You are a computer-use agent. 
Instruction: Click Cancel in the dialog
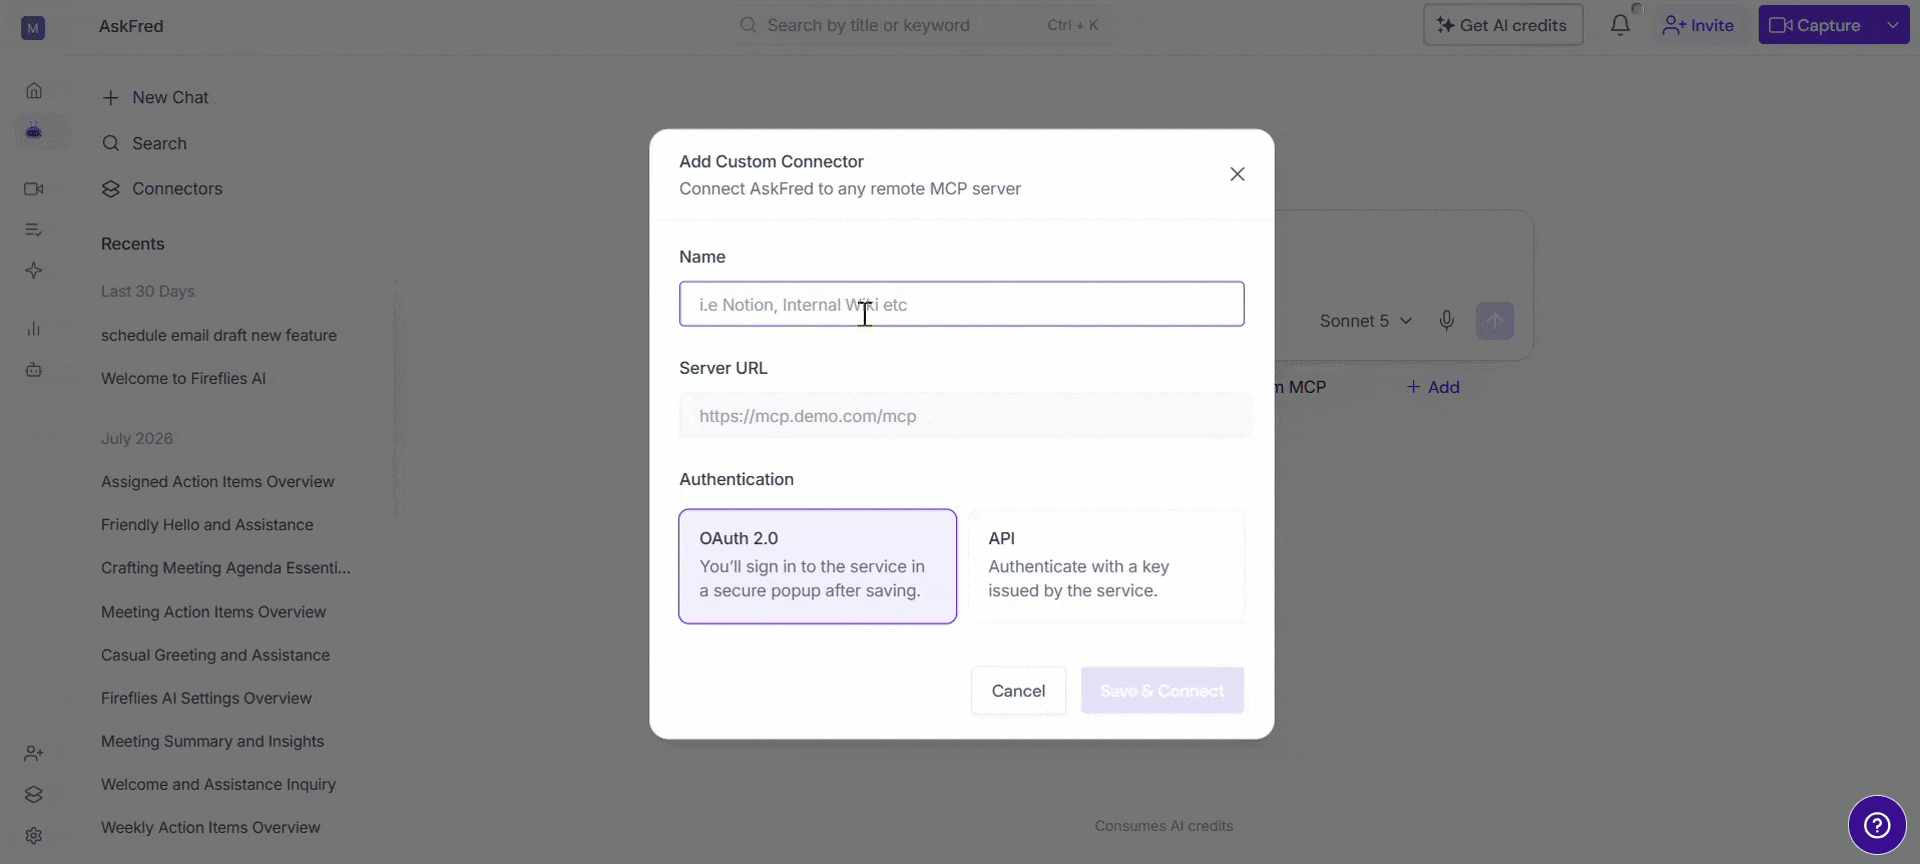(x=1018, y=691)
